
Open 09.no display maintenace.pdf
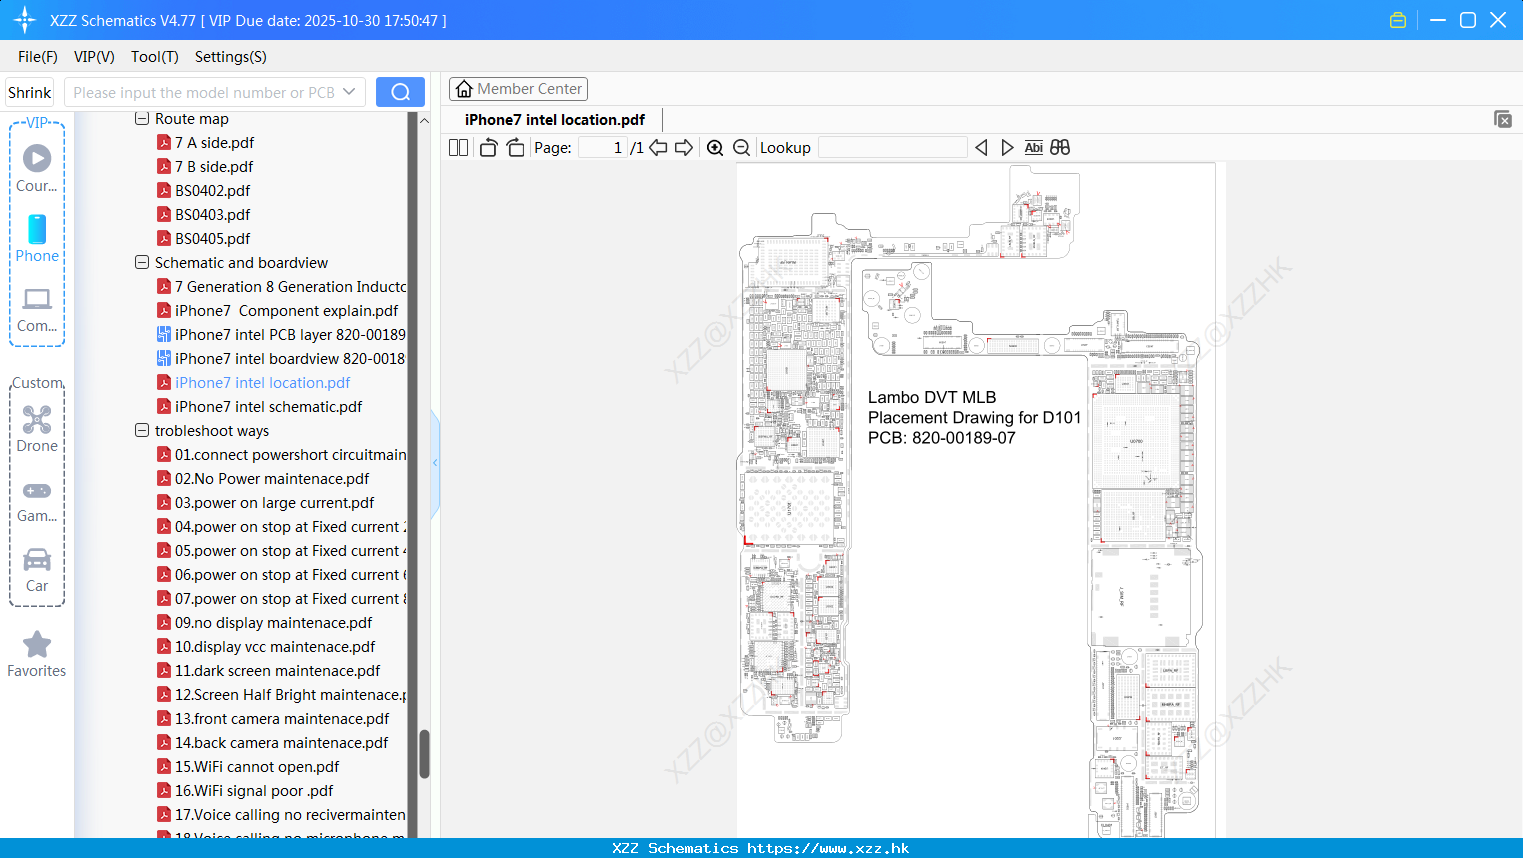point(264,623)
